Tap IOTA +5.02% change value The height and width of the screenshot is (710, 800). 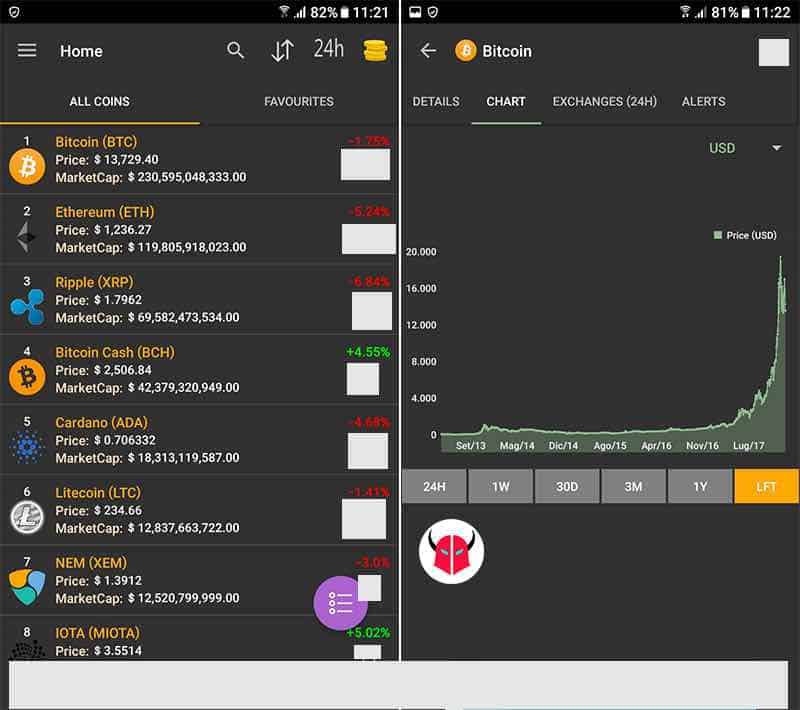click(x=368, y=633)
